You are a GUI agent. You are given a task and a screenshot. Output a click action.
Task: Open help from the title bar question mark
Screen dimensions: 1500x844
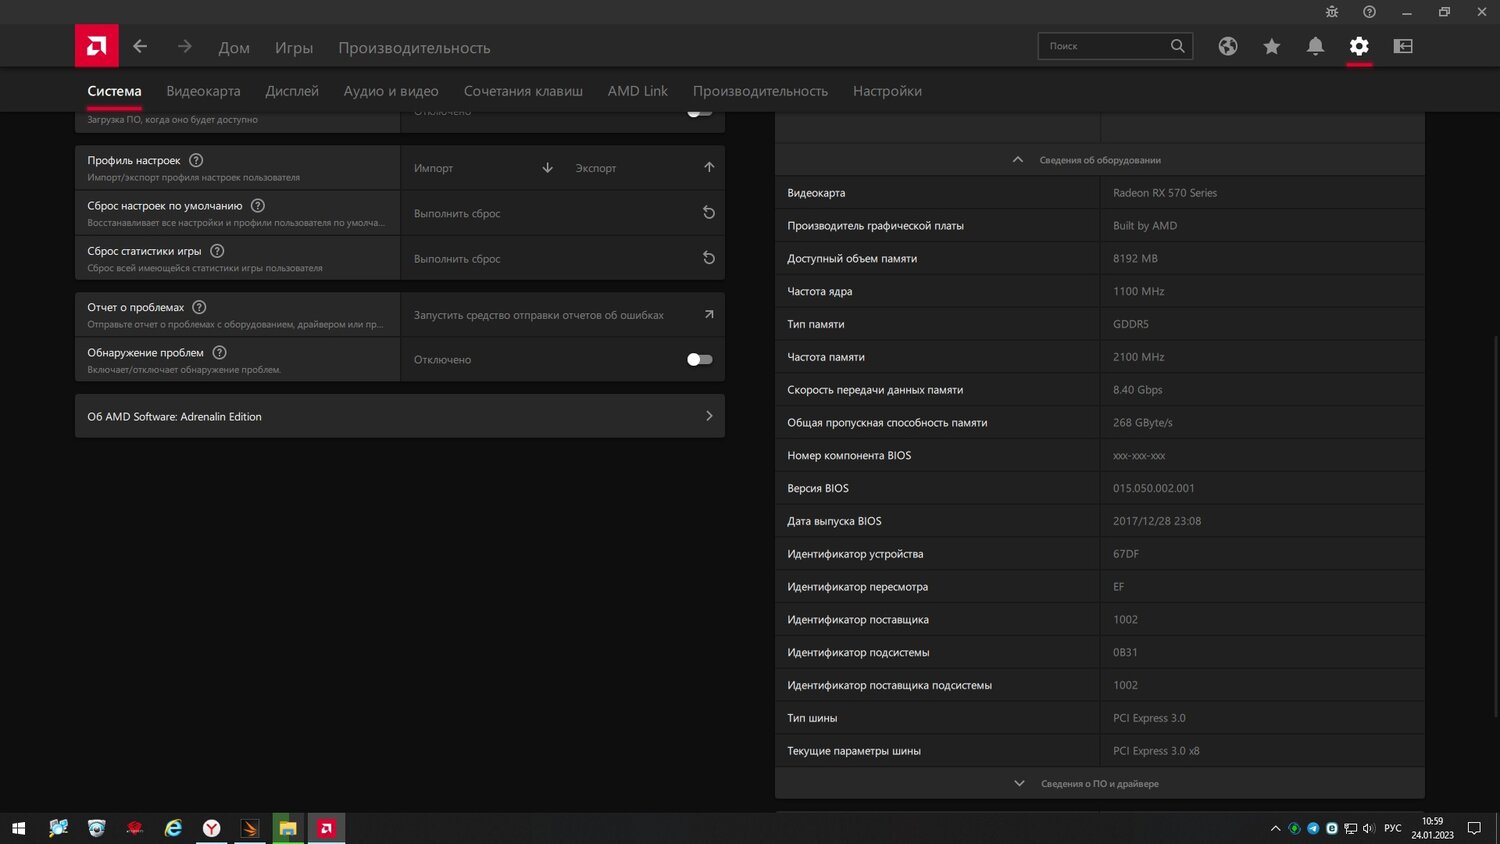point(1369,12)
